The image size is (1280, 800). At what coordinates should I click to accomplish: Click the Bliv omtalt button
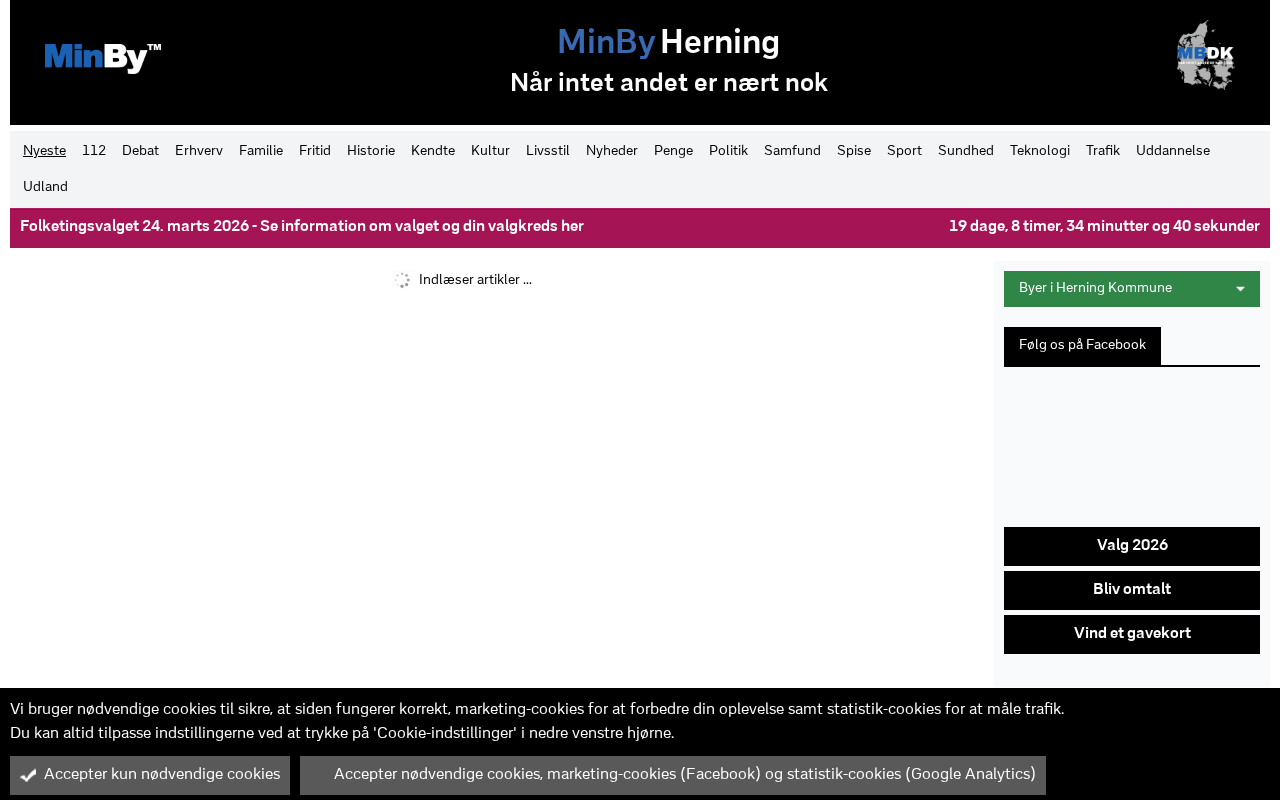point(1132,590)
